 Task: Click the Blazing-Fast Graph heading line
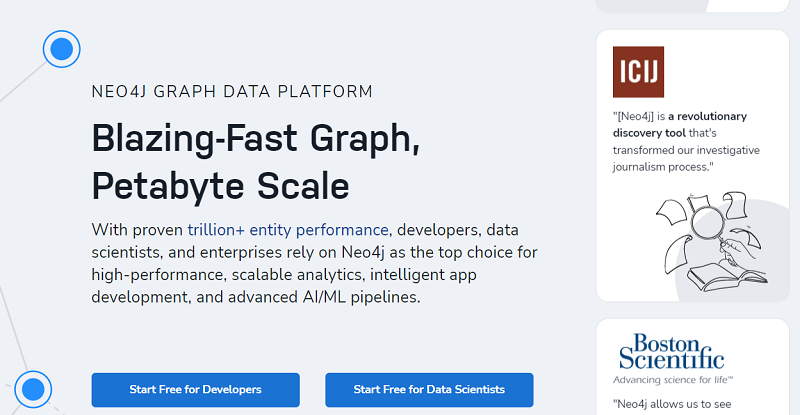pos(255,138)
